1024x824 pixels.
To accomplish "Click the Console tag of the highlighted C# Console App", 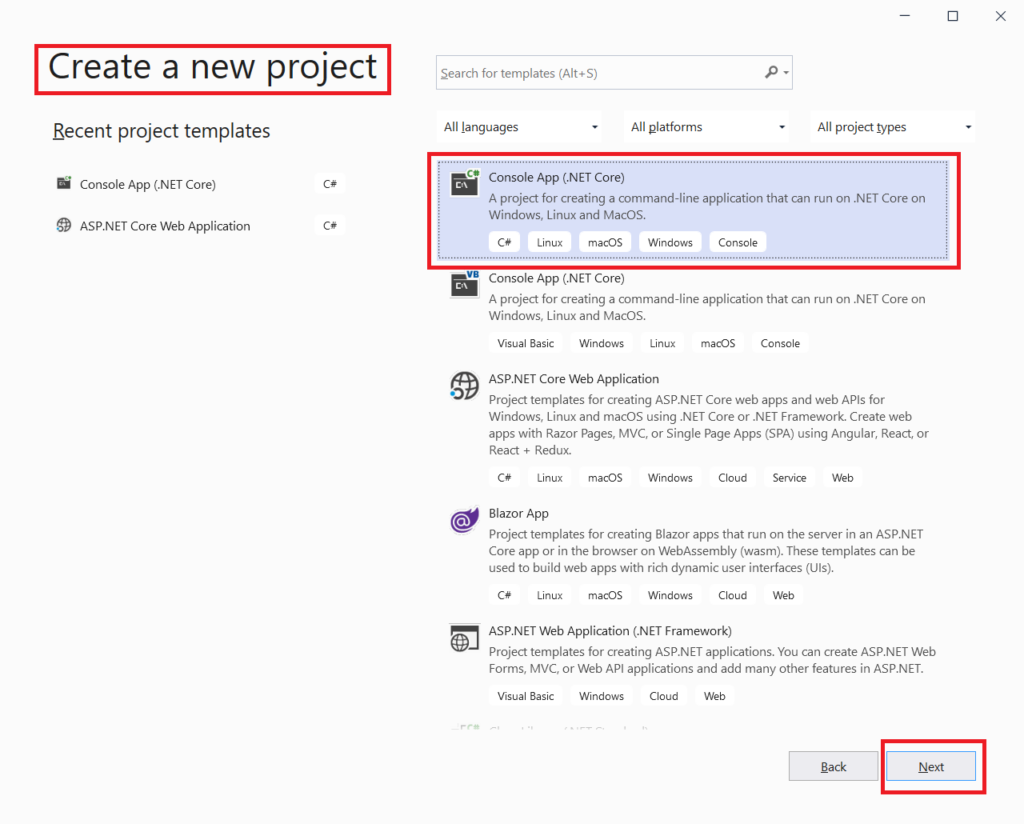I will click(738, 242).
